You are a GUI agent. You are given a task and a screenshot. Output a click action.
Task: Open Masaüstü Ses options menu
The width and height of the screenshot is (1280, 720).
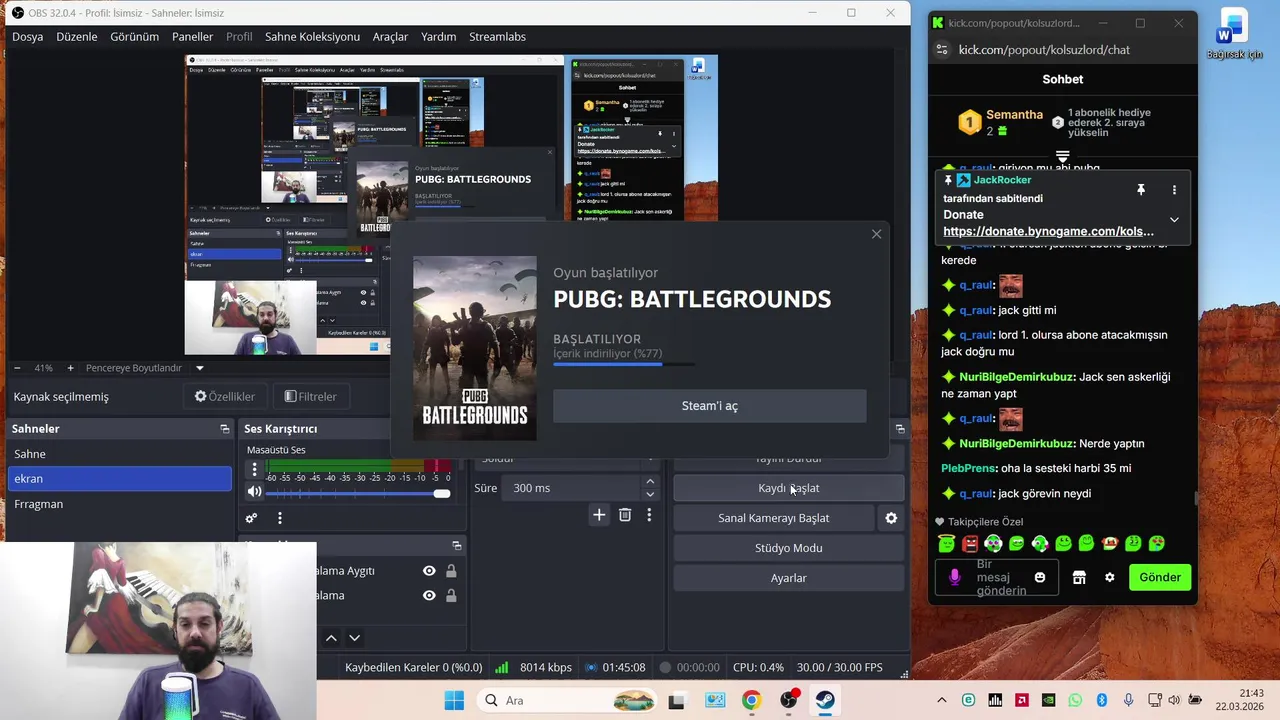(x=254, y=469)
